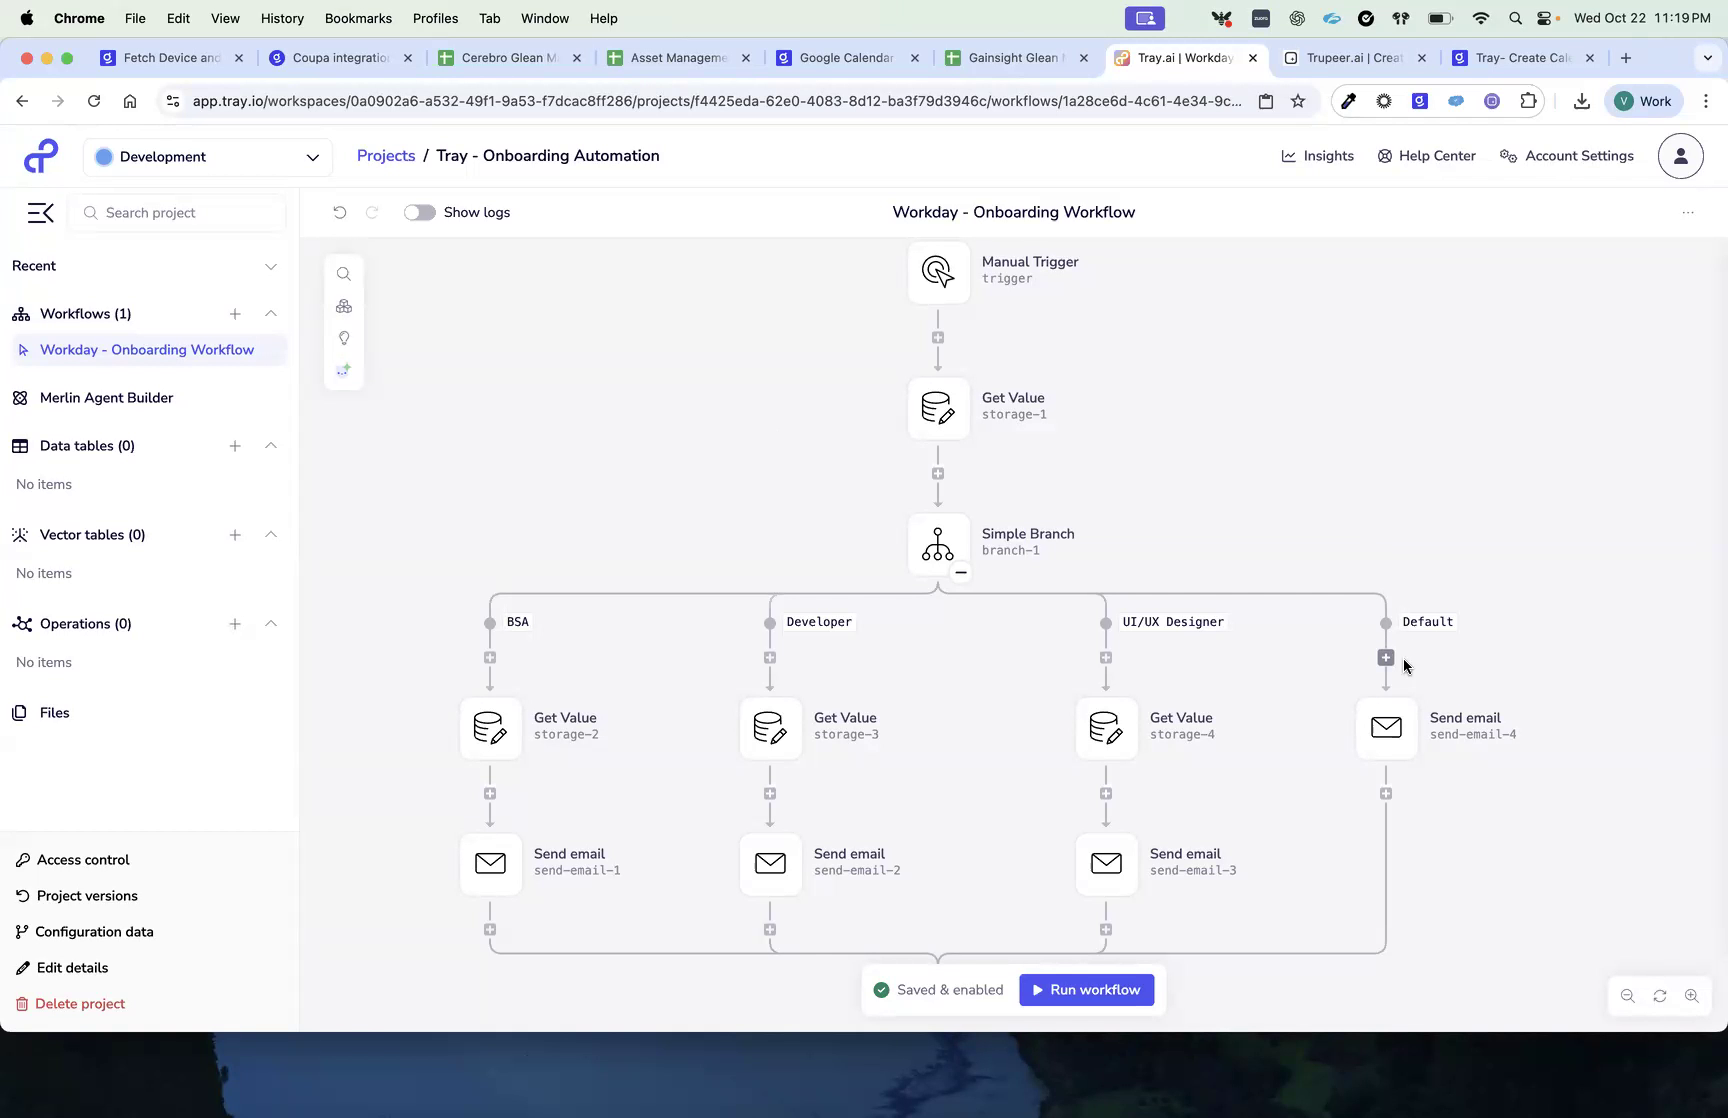Image resolution: width=1728 pixels, height=1118 pixels.
Task: Zoom in on the workflow canvas
Action: [1692, 996]
